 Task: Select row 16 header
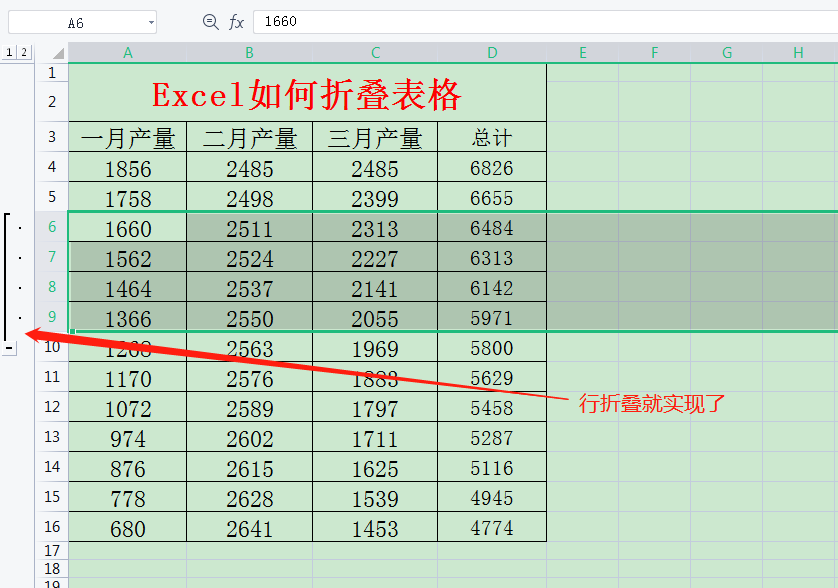[x=52, y=527]
